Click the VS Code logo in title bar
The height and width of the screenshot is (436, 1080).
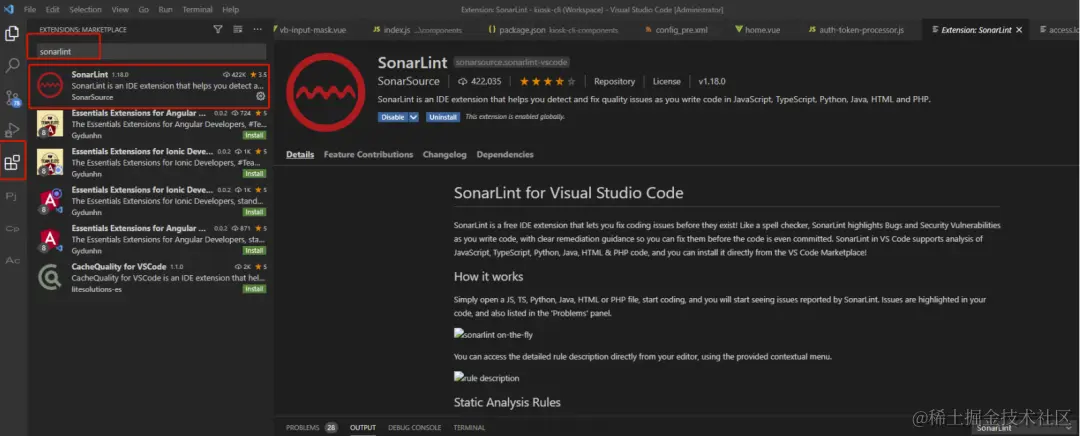(x=8, y=9)
